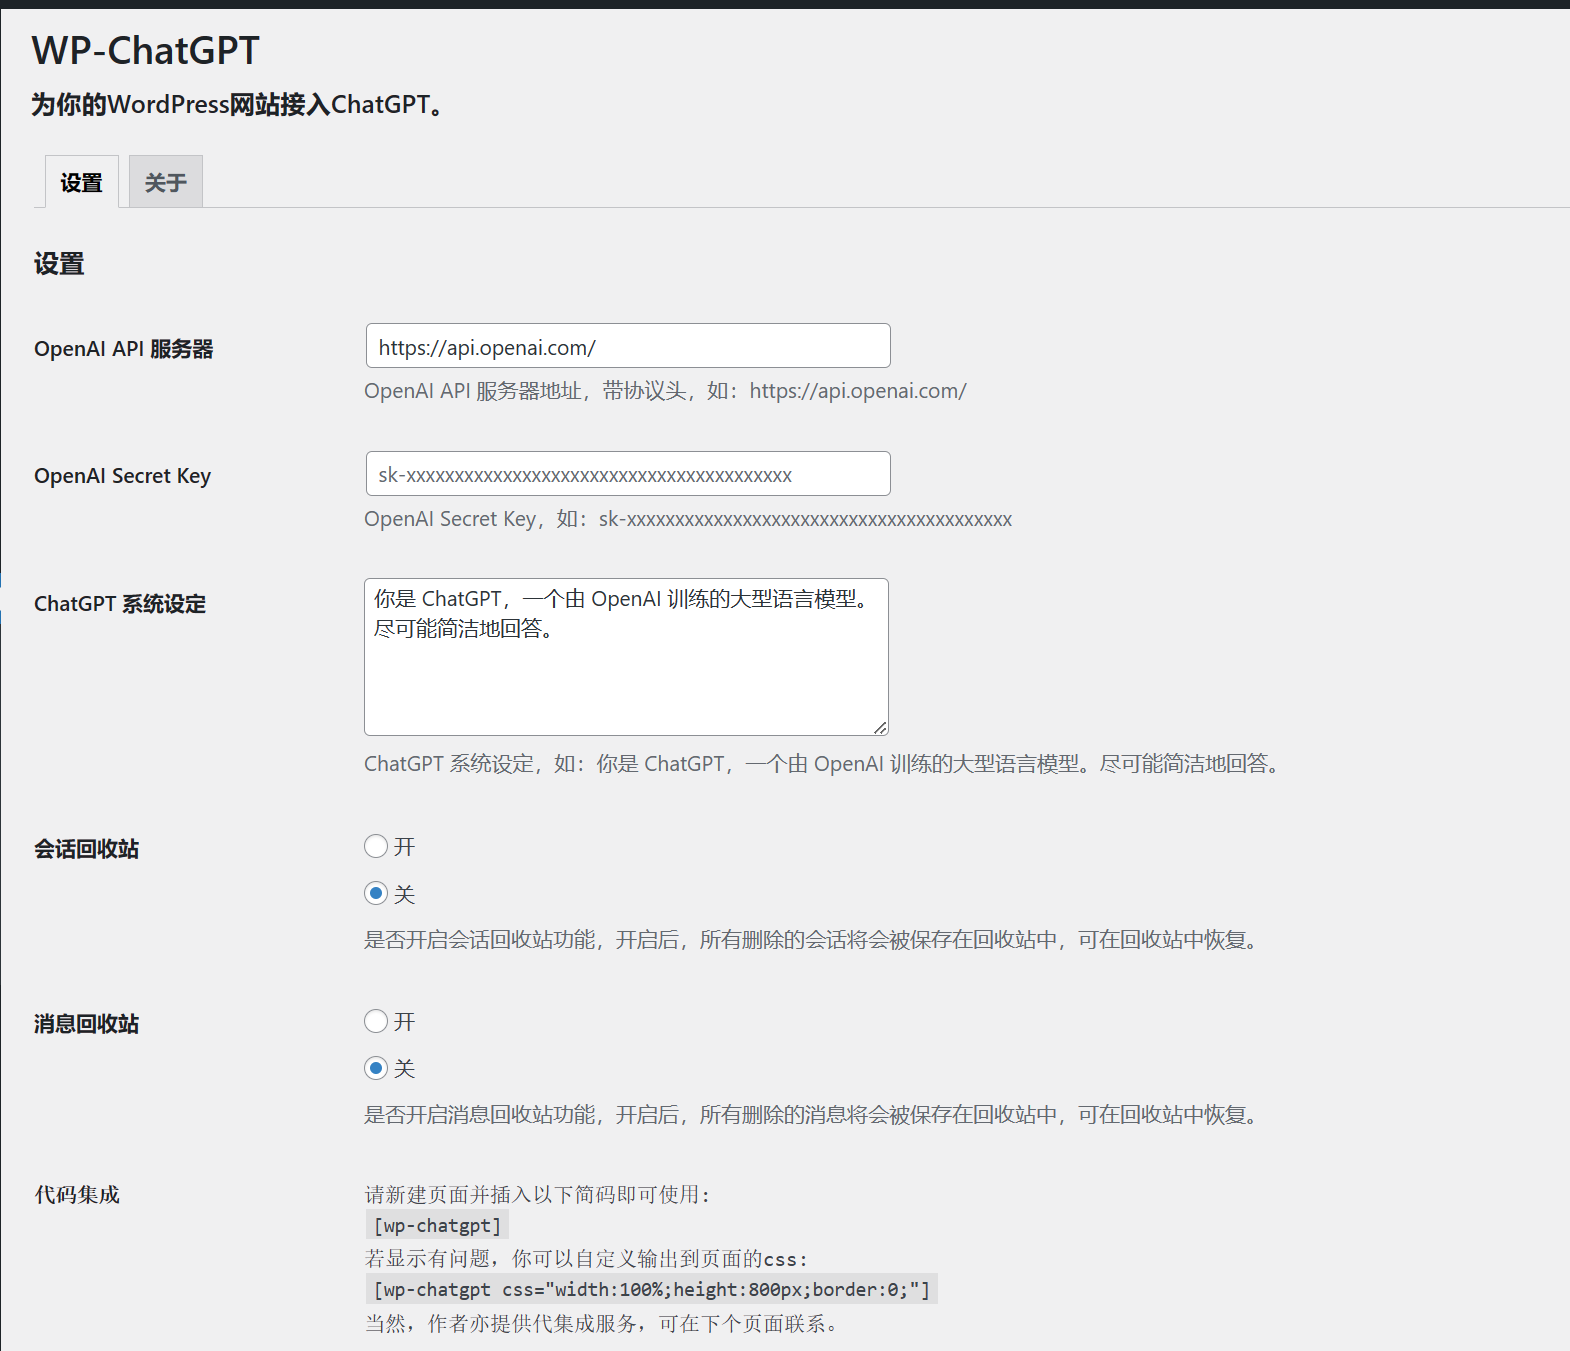Click the 系统设定 example description text
1570x1351 pixels.
(x=823, y=764)
